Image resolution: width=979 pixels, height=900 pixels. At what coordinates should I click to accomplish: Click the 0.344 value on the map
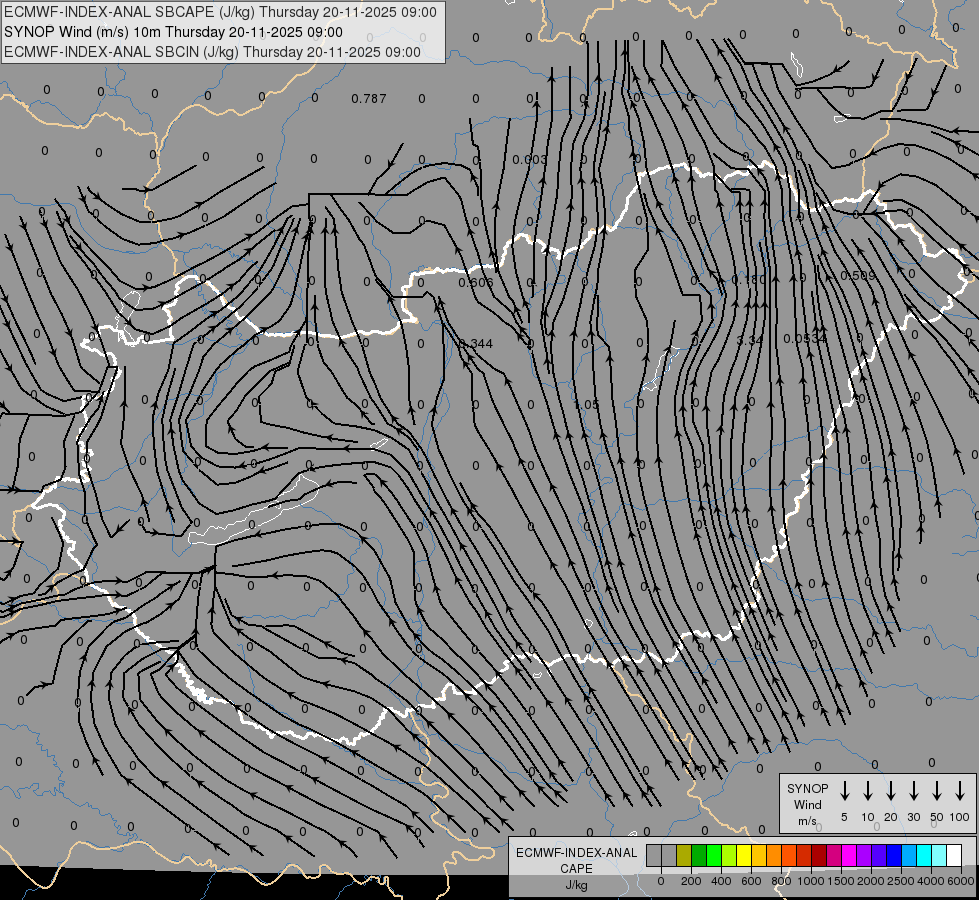coord(476,344)
